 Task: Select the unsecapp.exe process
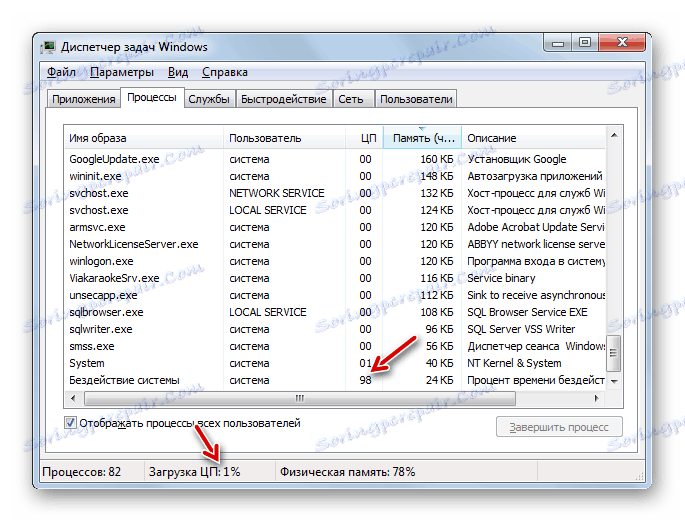click(335, 295)
